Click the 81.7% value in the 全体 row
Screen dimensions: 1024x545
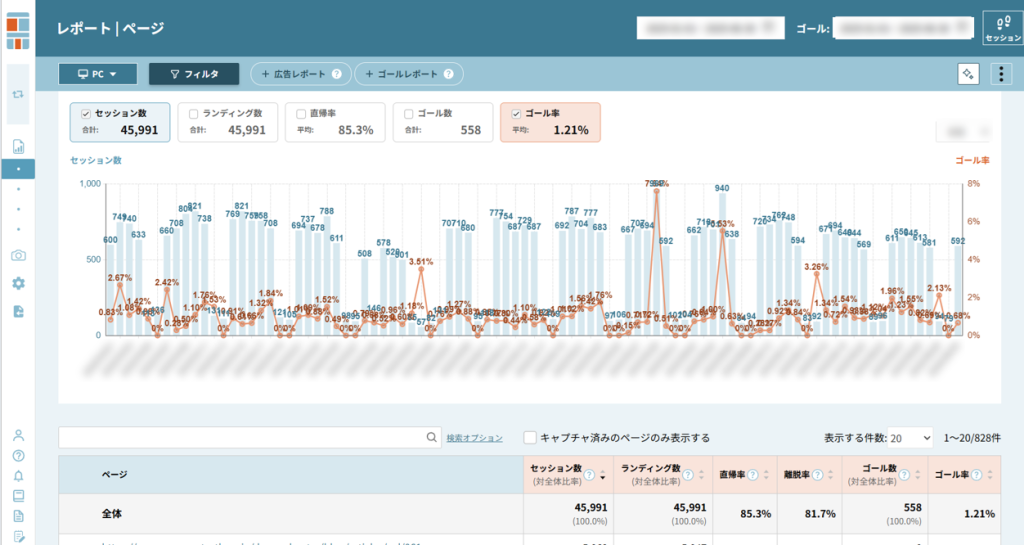(820, 514)
